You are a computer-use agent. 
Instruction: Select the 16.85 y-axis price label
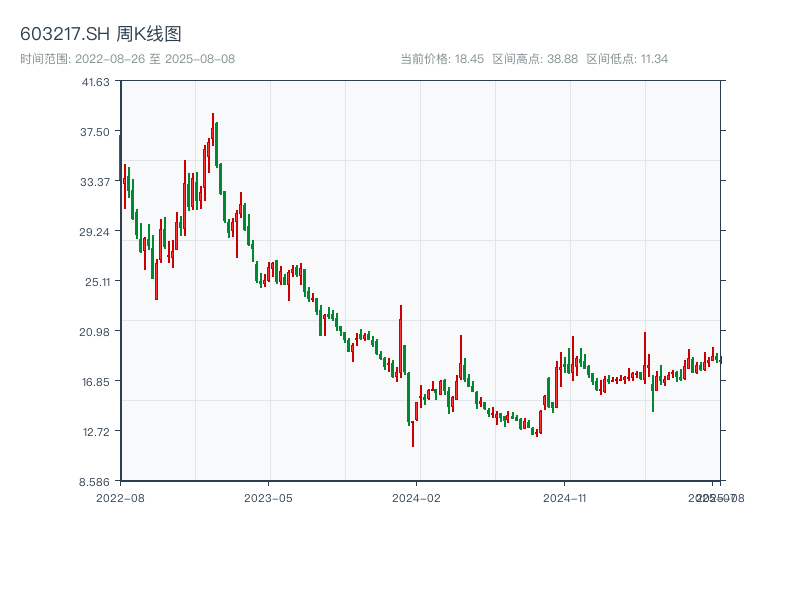coord(96,382)
